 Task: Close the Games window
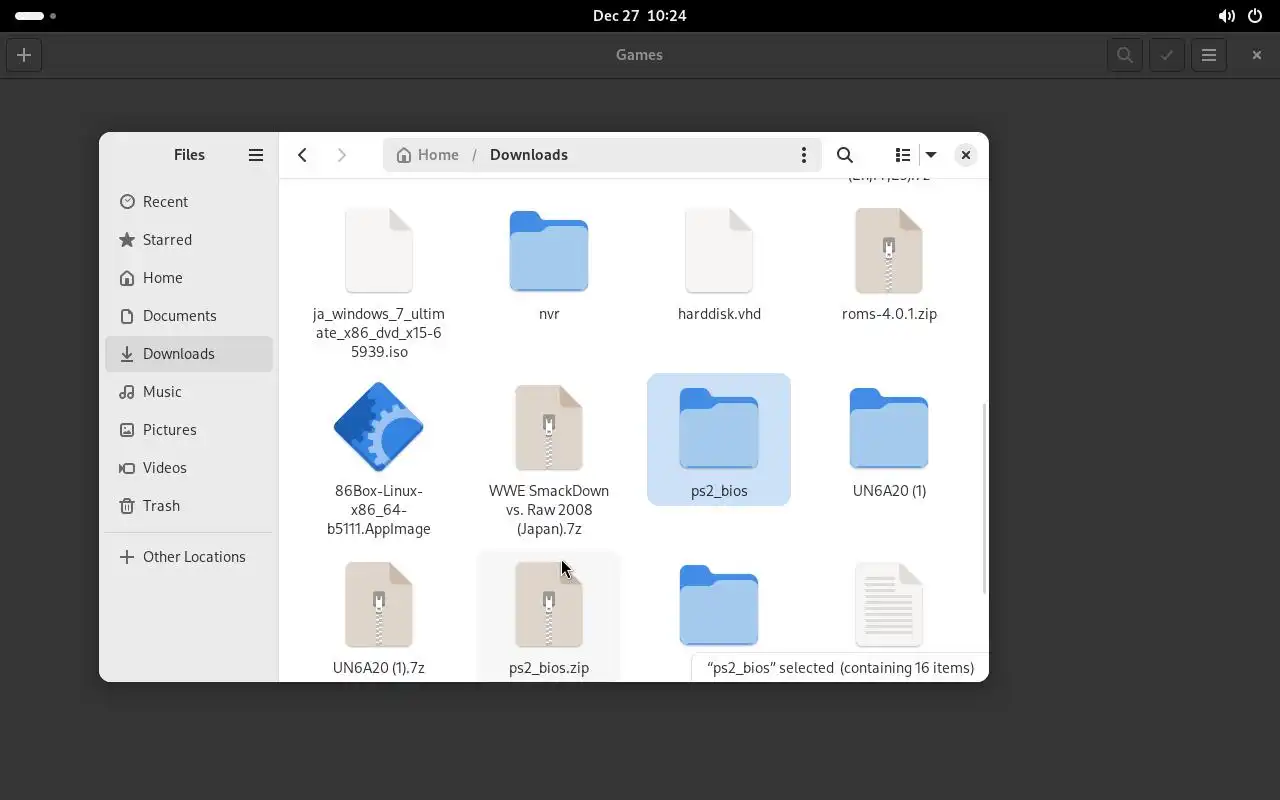[x=1257, y=55]
